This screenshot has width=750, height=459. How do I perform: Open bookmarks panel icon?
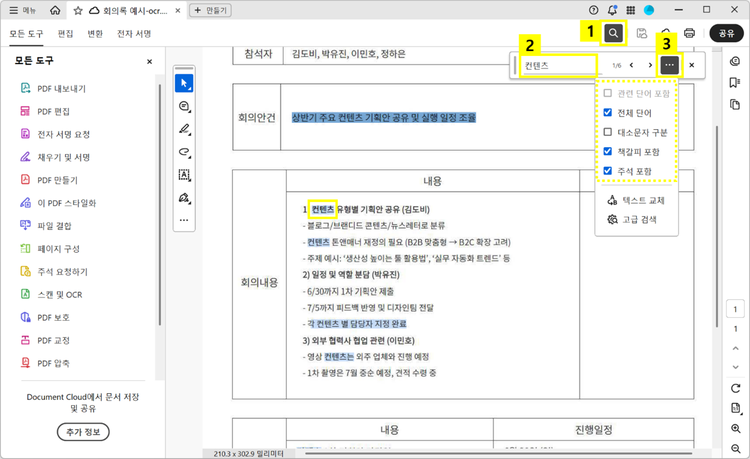(735, 83)
